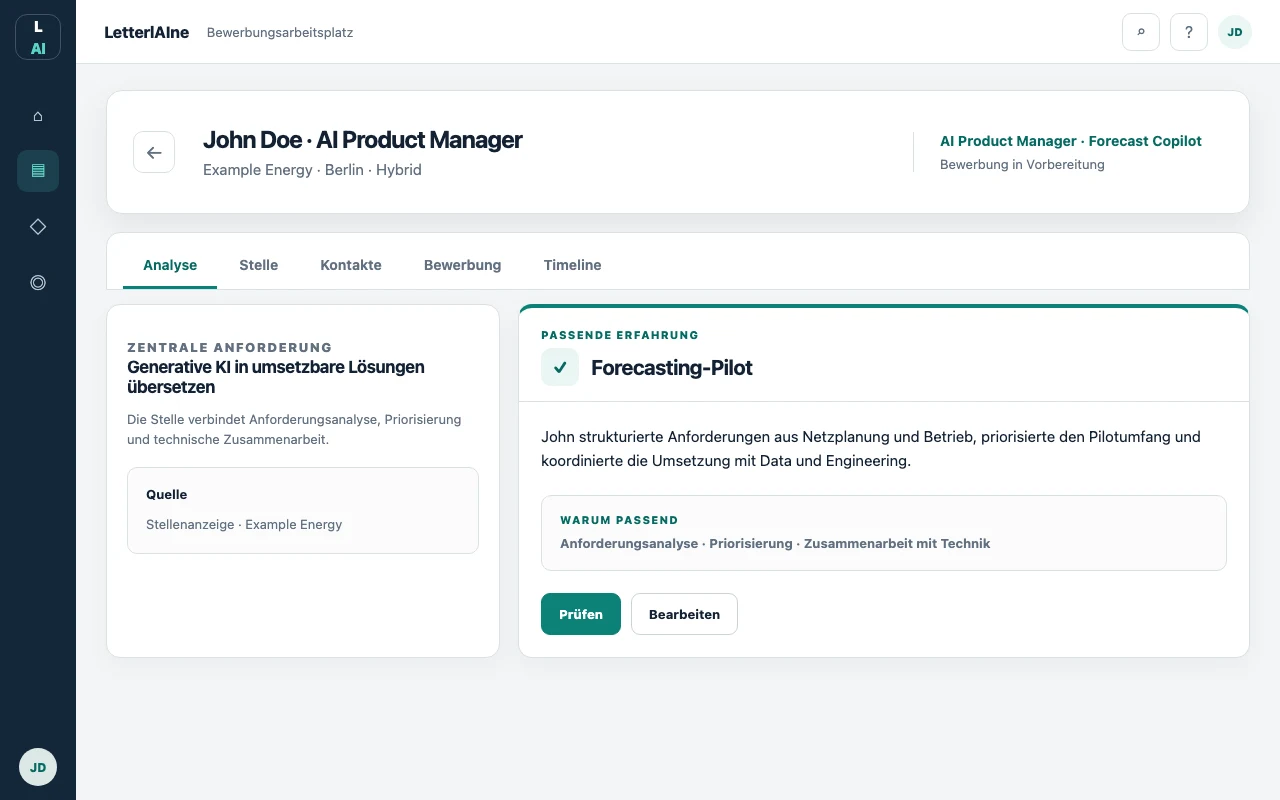
Task: Click heading Generative KI in umsetzbare Lösungen übersetzen
Action: tap(276, 377)
